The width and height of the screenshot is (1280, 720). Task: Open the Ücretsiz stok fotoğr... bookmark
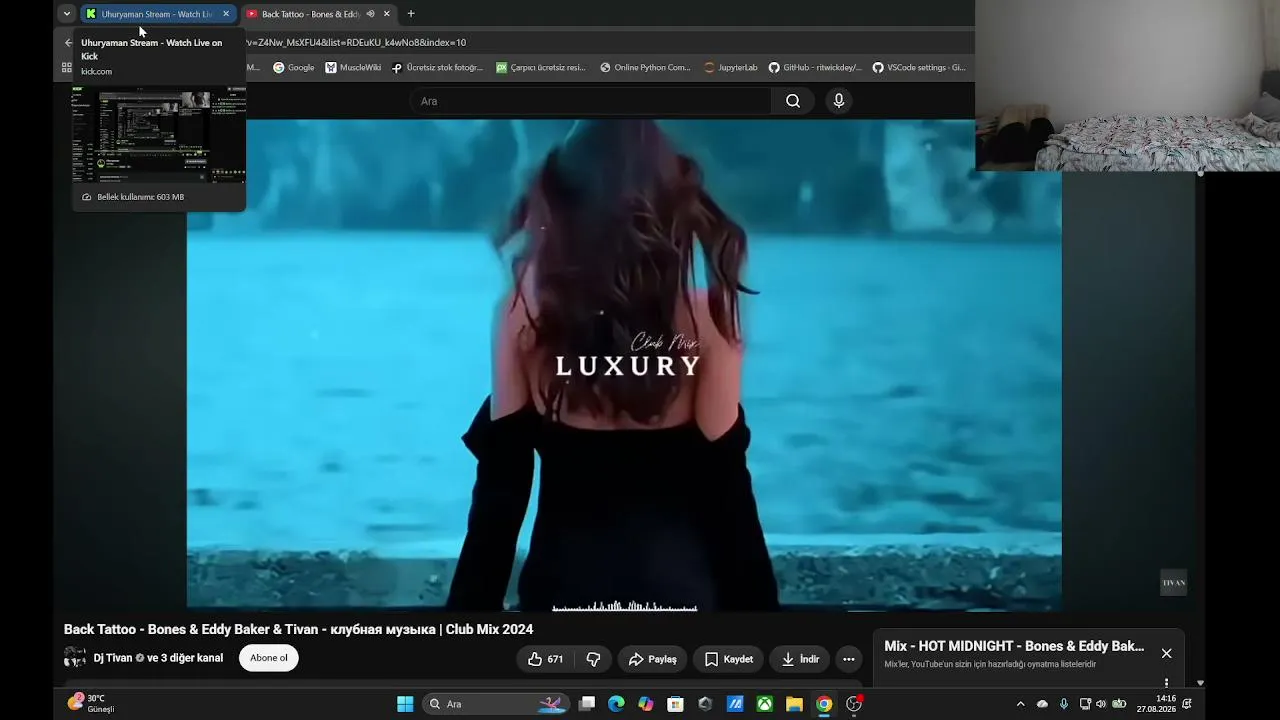(x=437, y=68)
